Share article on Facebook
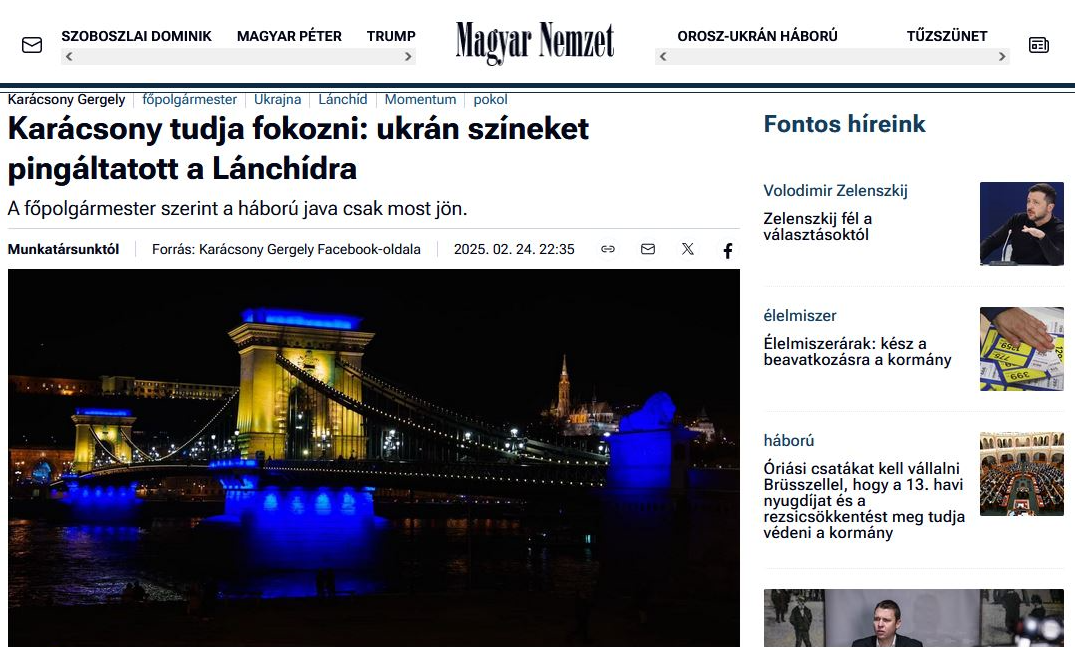Screen dimensions: 1075x647 tap(728, 250)
